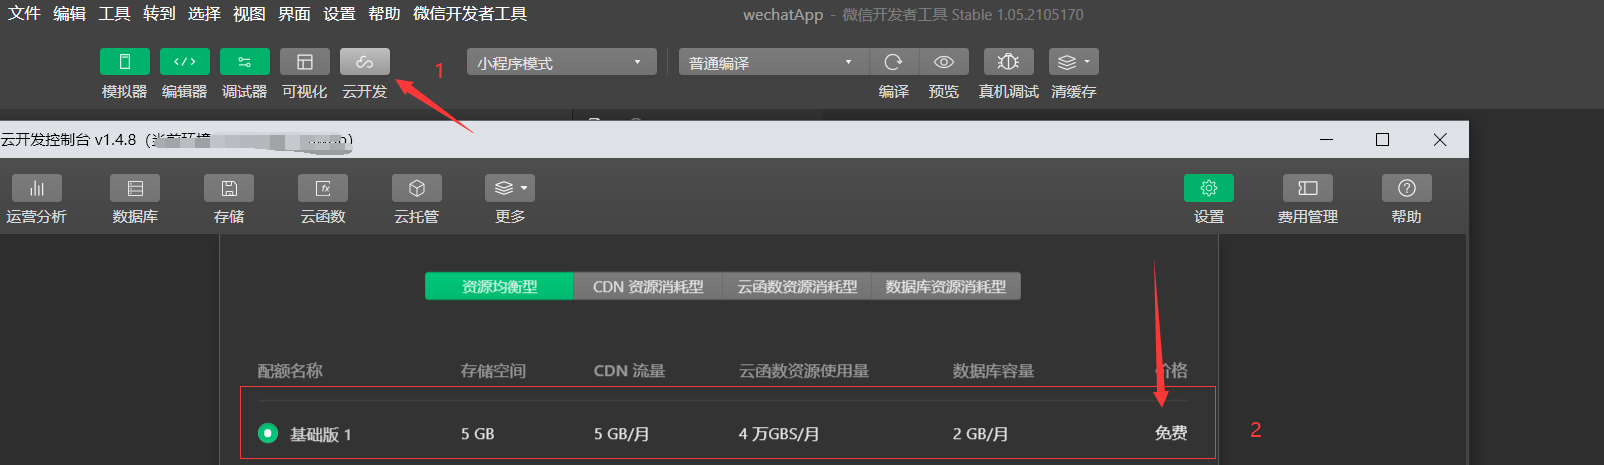
Task: Minimize the 云开发控制台 window
Action: (x=1327, y=140)
